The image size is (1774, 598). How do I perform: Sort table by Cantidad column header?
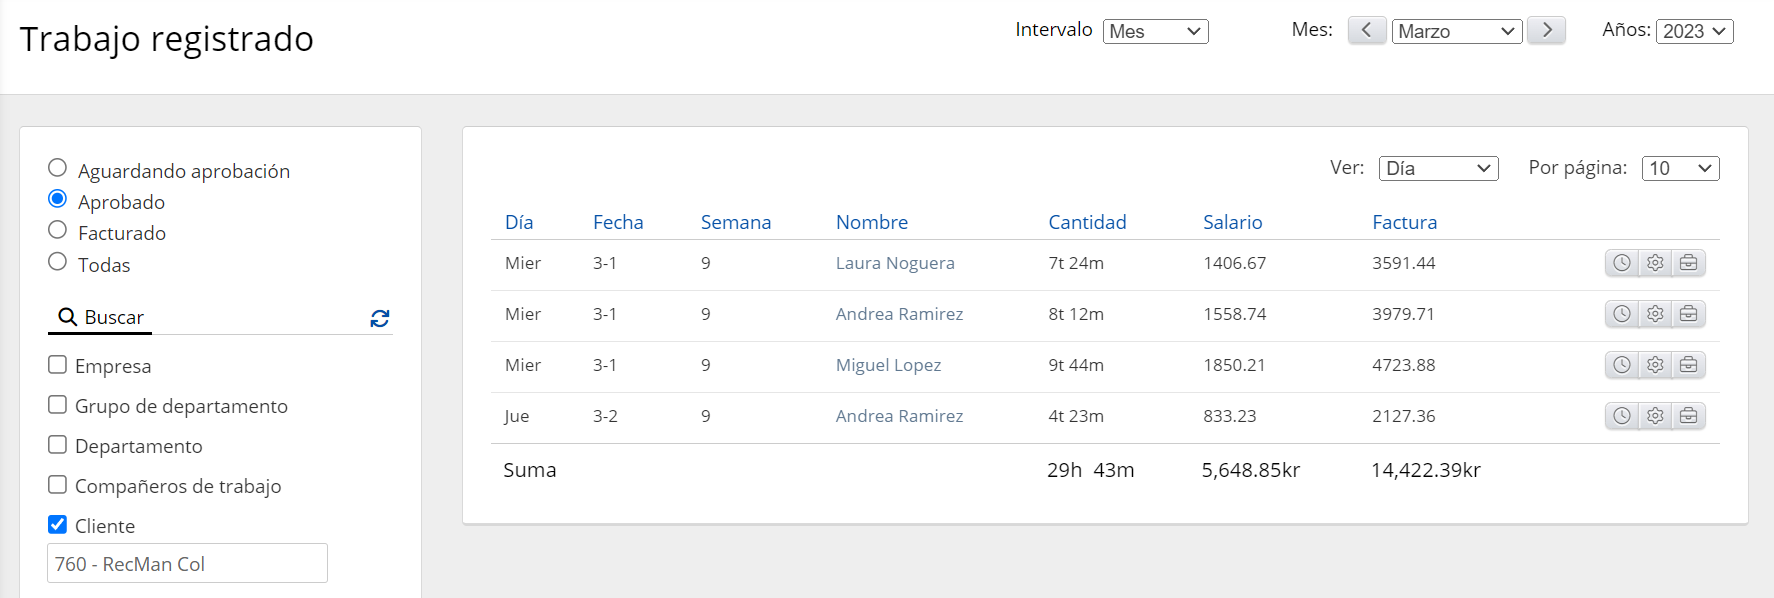point(1087,222)
